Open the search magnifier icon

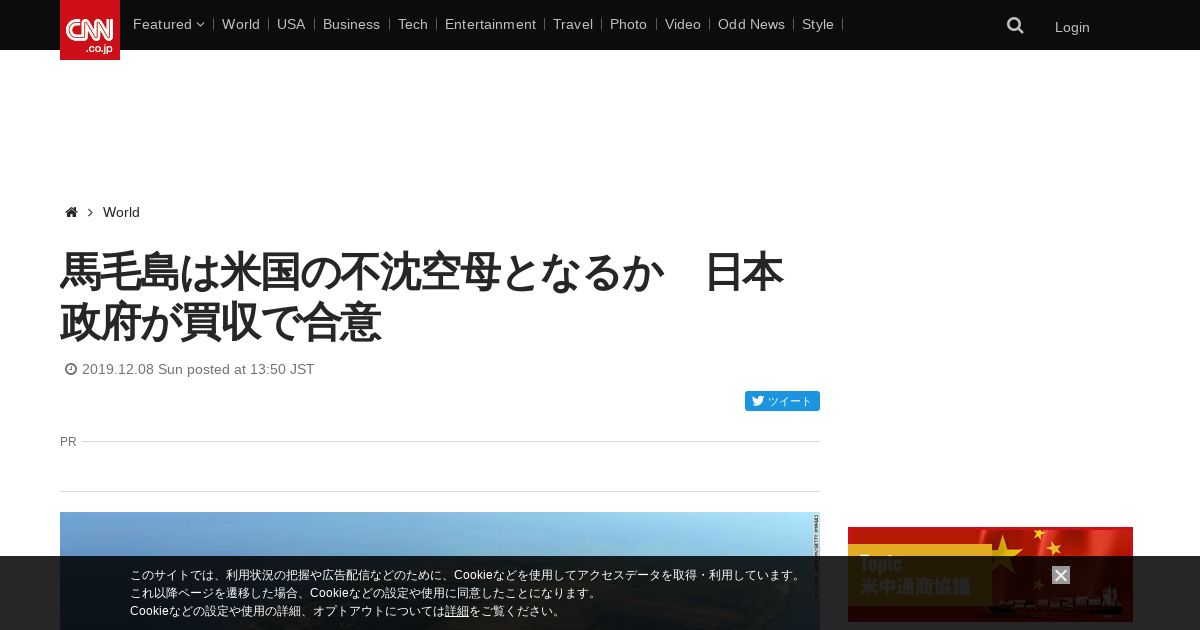click(1015, 26)
